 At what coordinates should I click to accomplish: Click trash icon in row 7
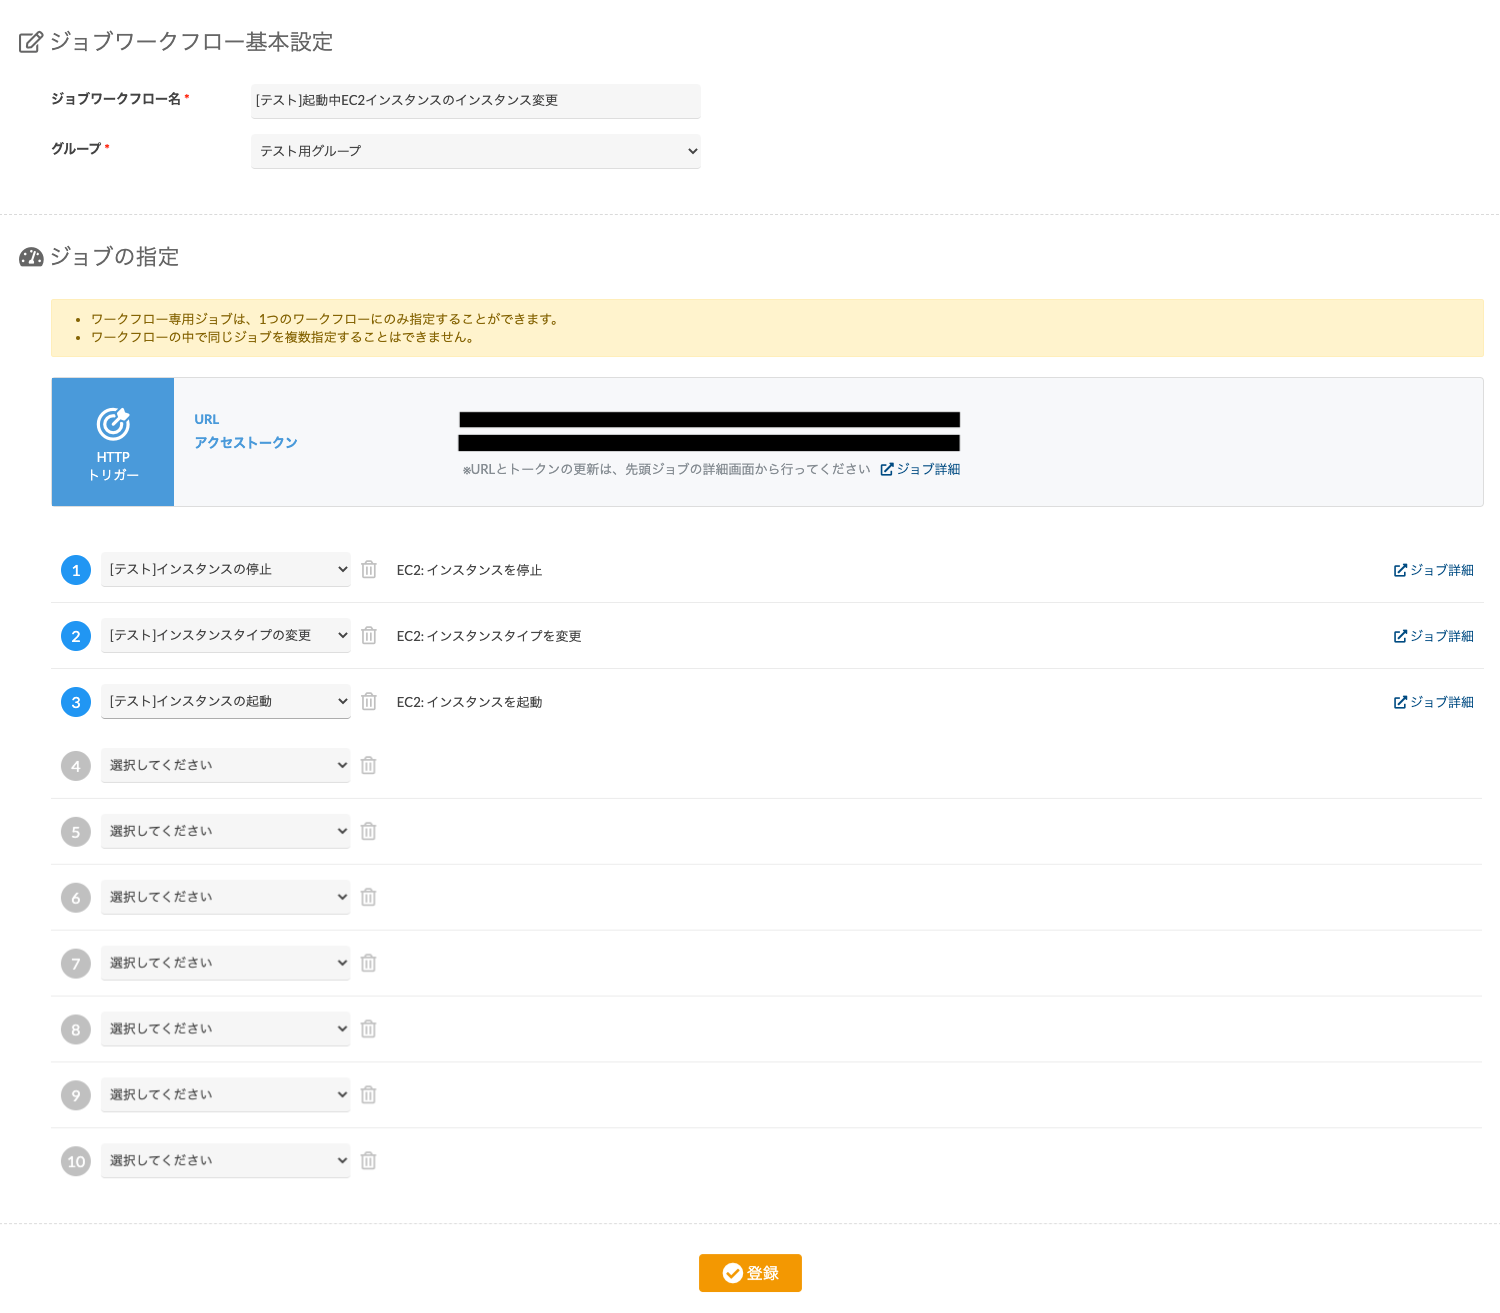pyautogui.click(x=368, y=963)
